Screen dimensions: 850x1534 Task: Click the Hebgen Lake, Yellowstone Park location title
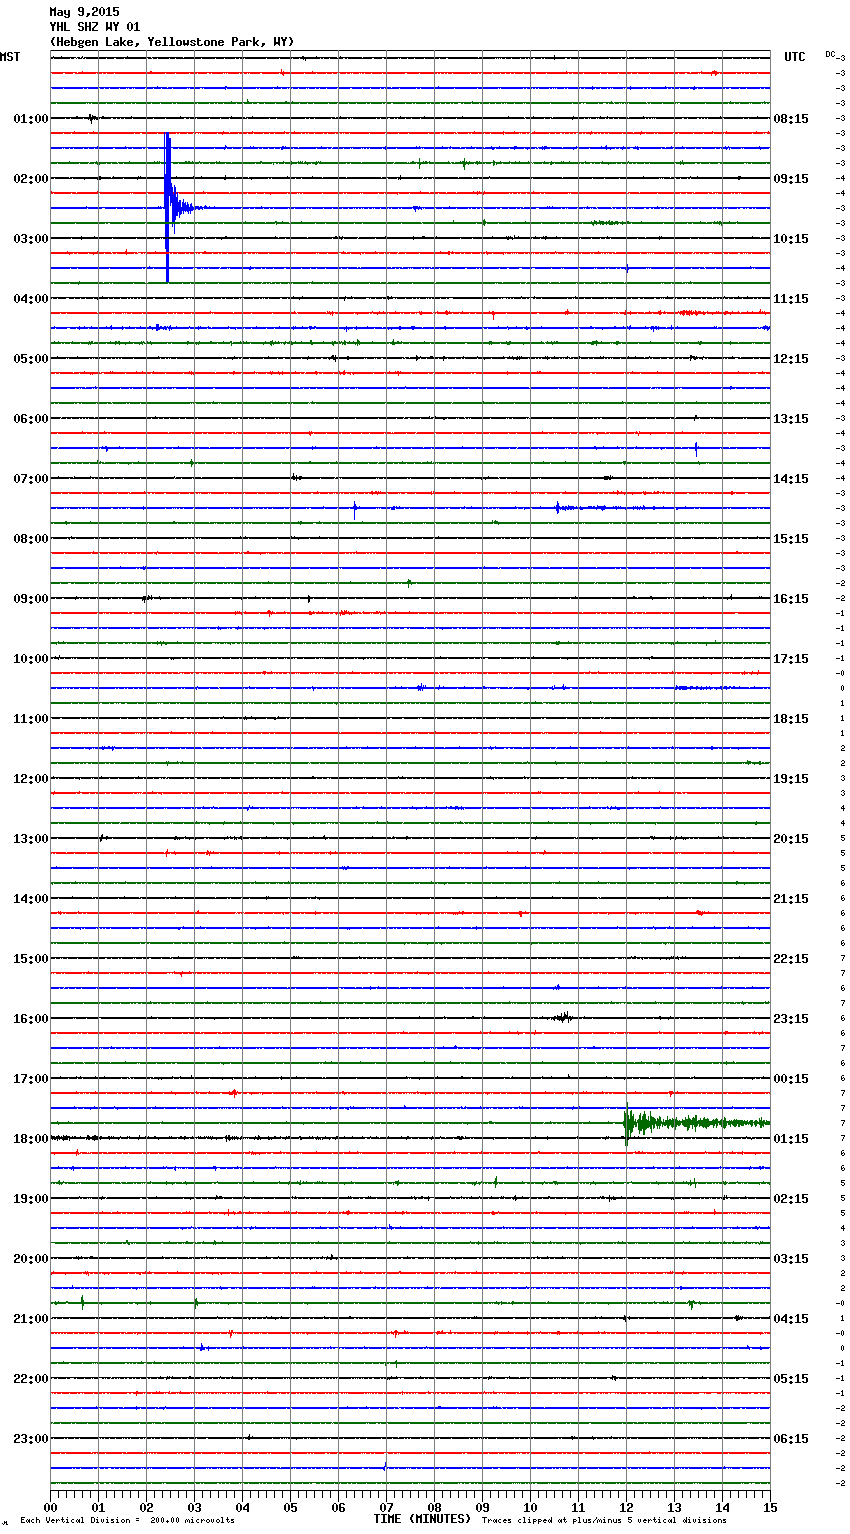[171, 42]
